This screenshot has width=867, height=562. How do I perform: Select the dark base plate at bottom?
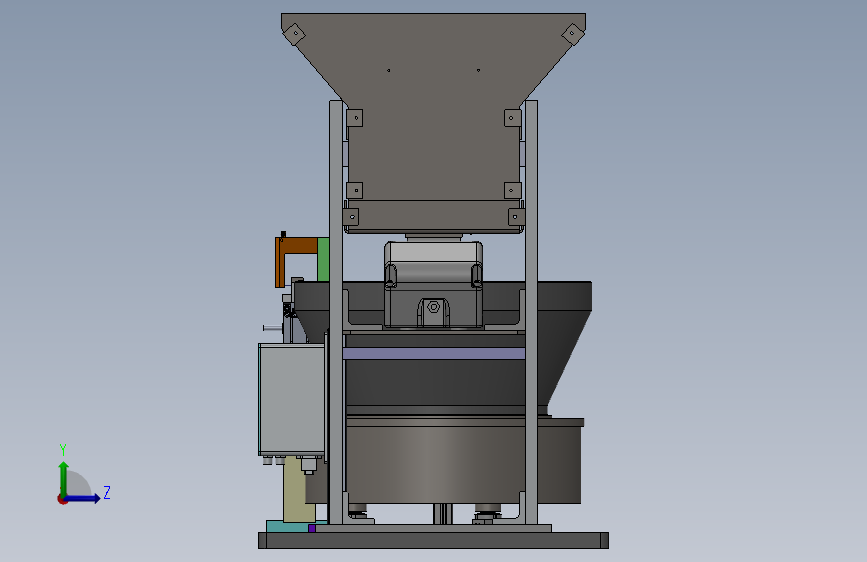click(434, 540)
